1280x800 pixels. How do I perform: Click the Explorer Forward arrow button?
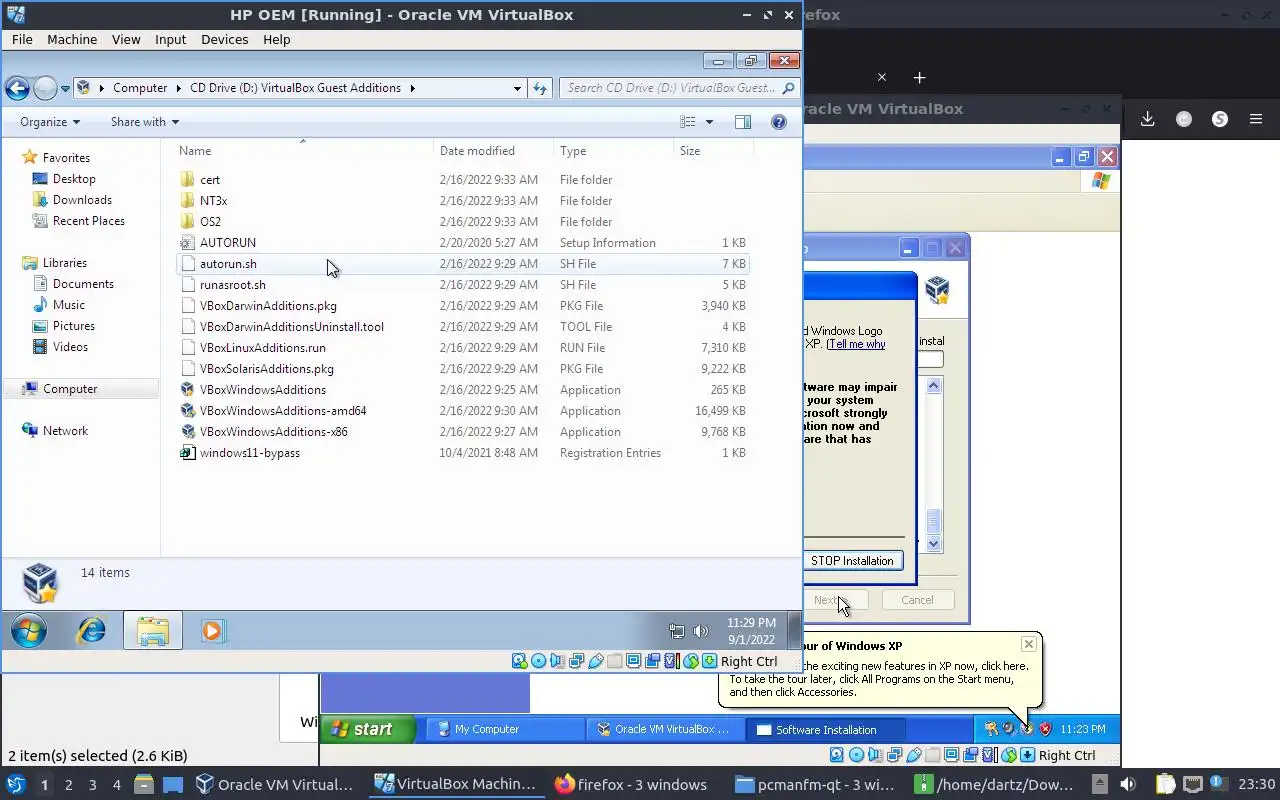pos(45,88)
